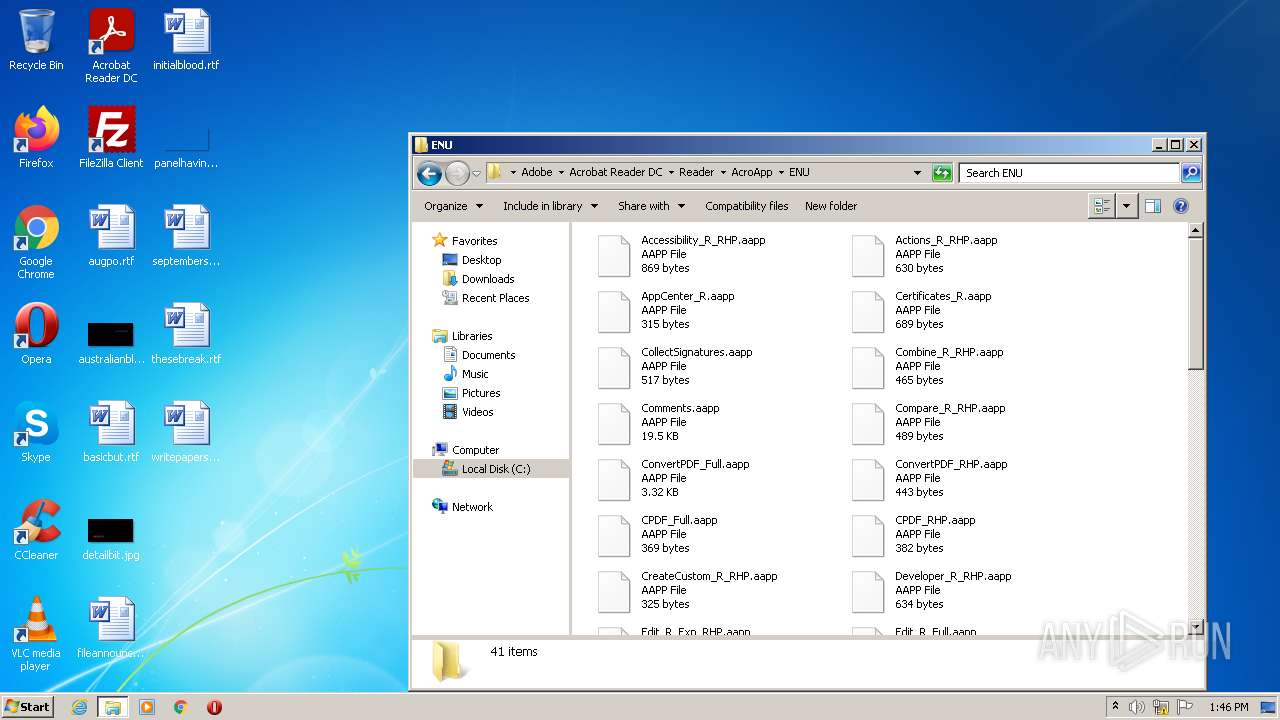Launch Skype from the desktop
The image size is (1280, 720).
(x=36, y=432)
